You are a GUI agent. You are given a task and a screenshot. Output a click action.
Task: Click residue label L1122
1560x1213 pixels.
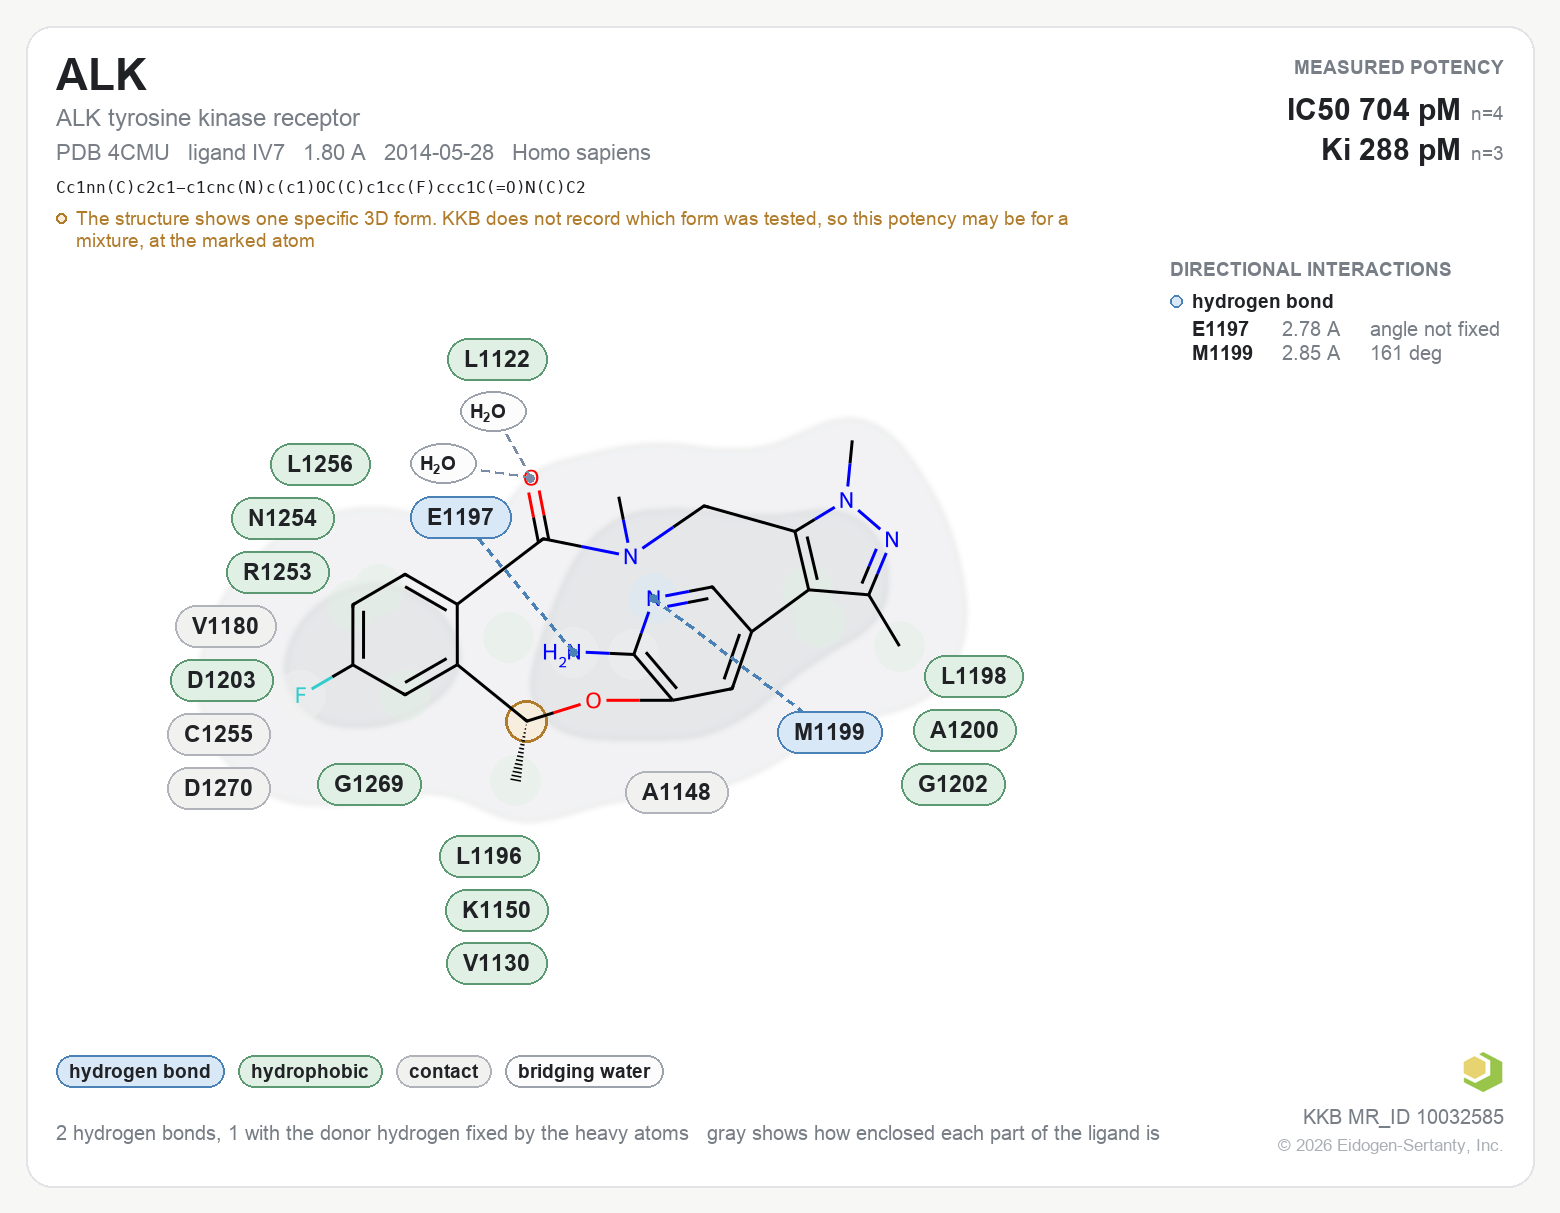tap(497, 359)
